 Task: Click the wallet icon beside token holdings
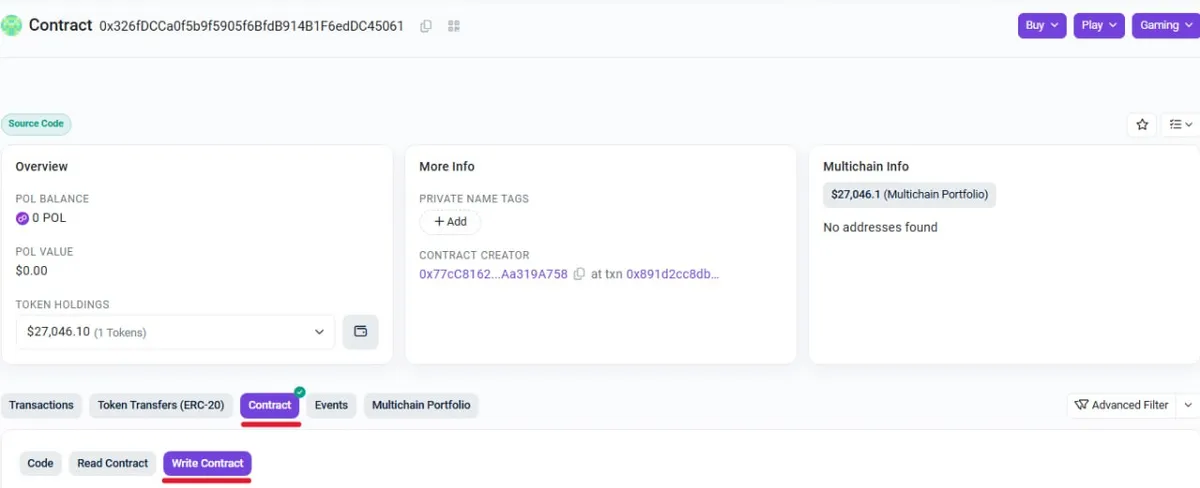coord(360,332)
